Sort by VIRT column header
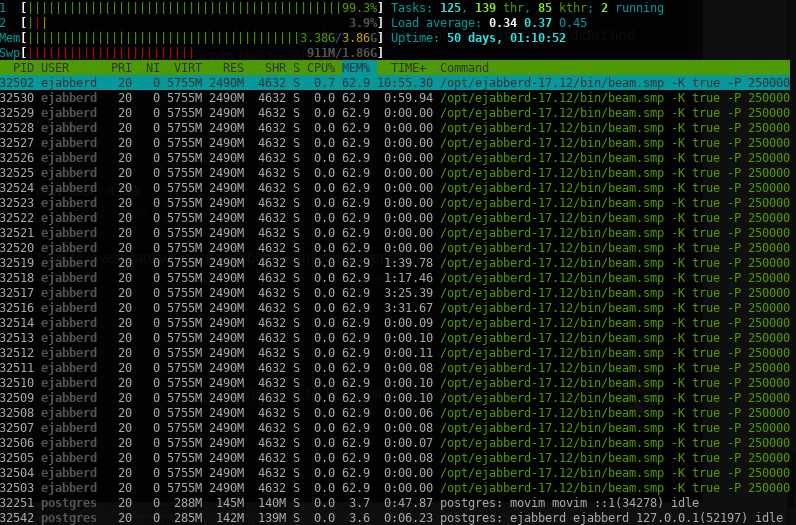The height and width of the screenshot is (525, 796). [x=188, y=68]
